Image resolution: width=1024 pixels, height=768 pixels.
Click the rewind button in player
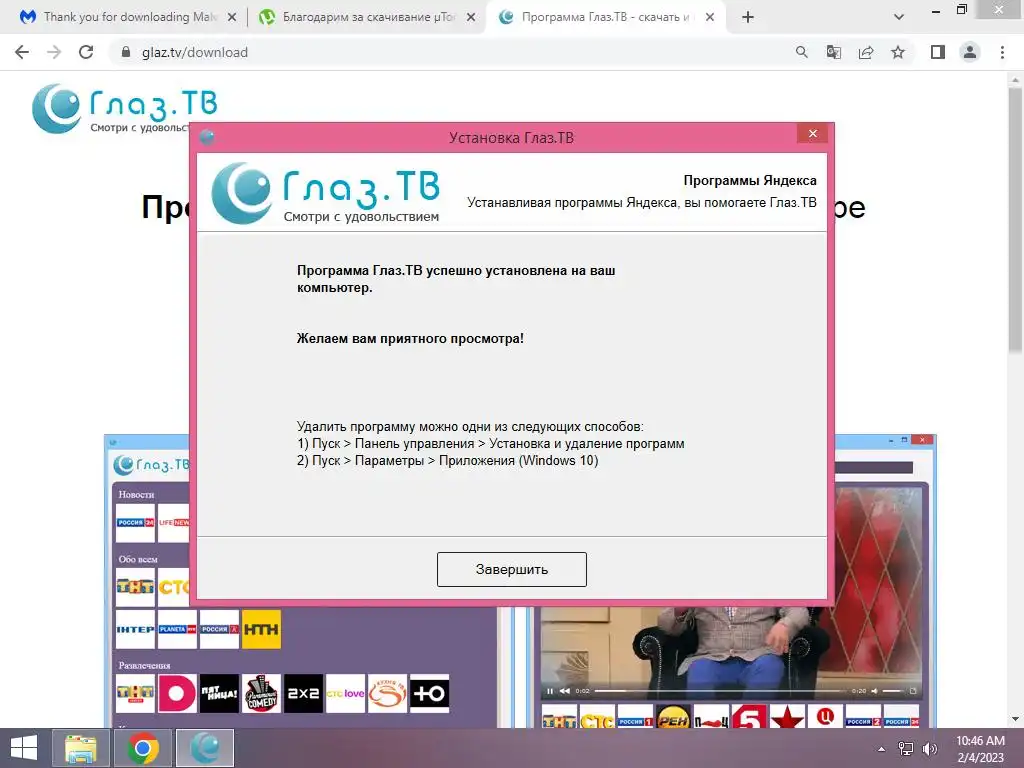[x=565, y=691]
